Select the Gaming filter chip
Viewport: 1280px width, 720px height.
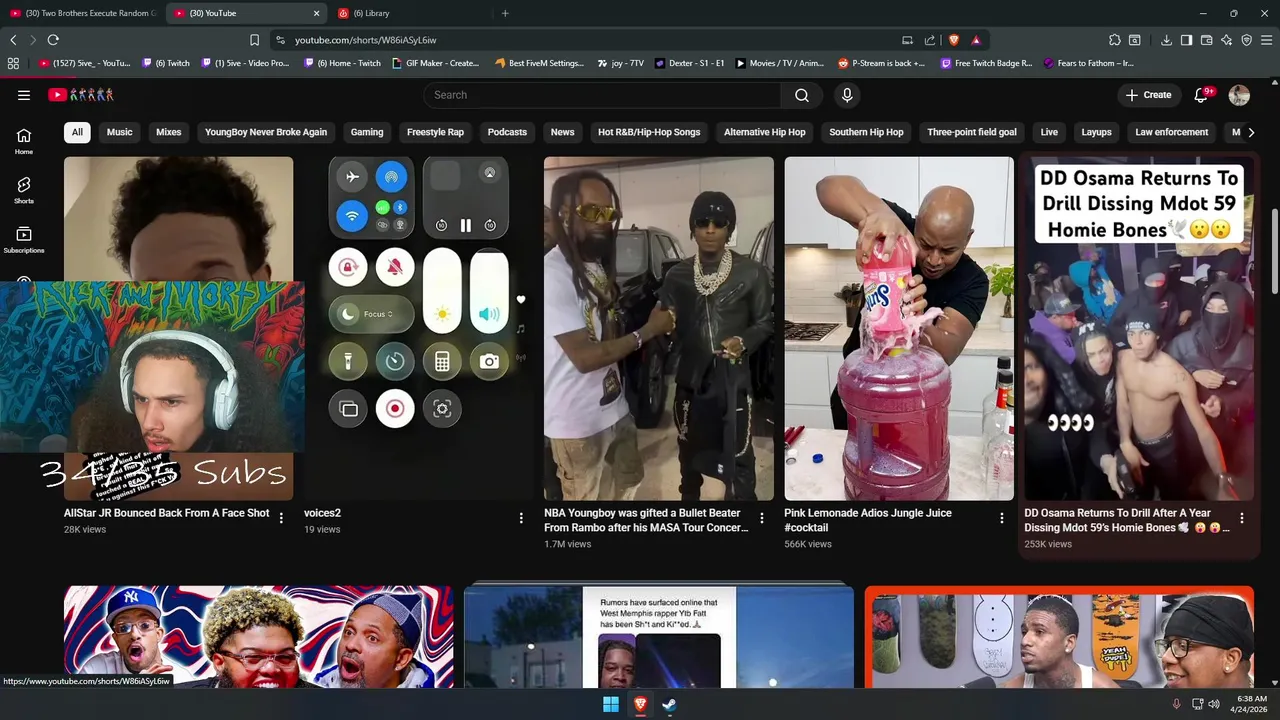tap(367, 132)
